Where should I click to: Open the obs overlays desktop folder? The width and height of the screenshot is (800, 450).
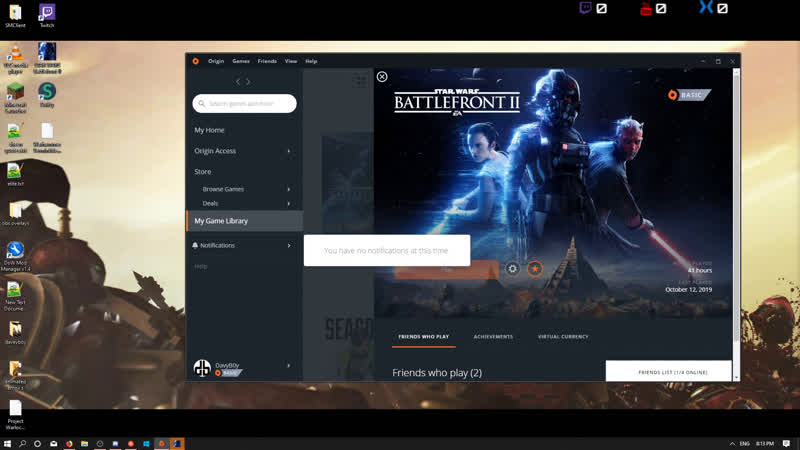click(x=15, y=214)
